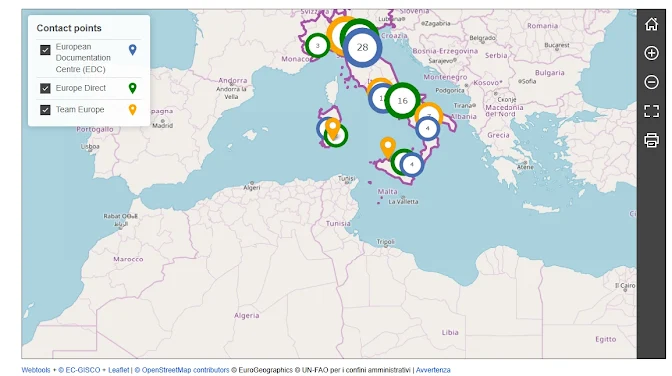Open blue cluster 4 near Puglia
The height and width of the screenshot is (376, 672).
pos(427,128)
